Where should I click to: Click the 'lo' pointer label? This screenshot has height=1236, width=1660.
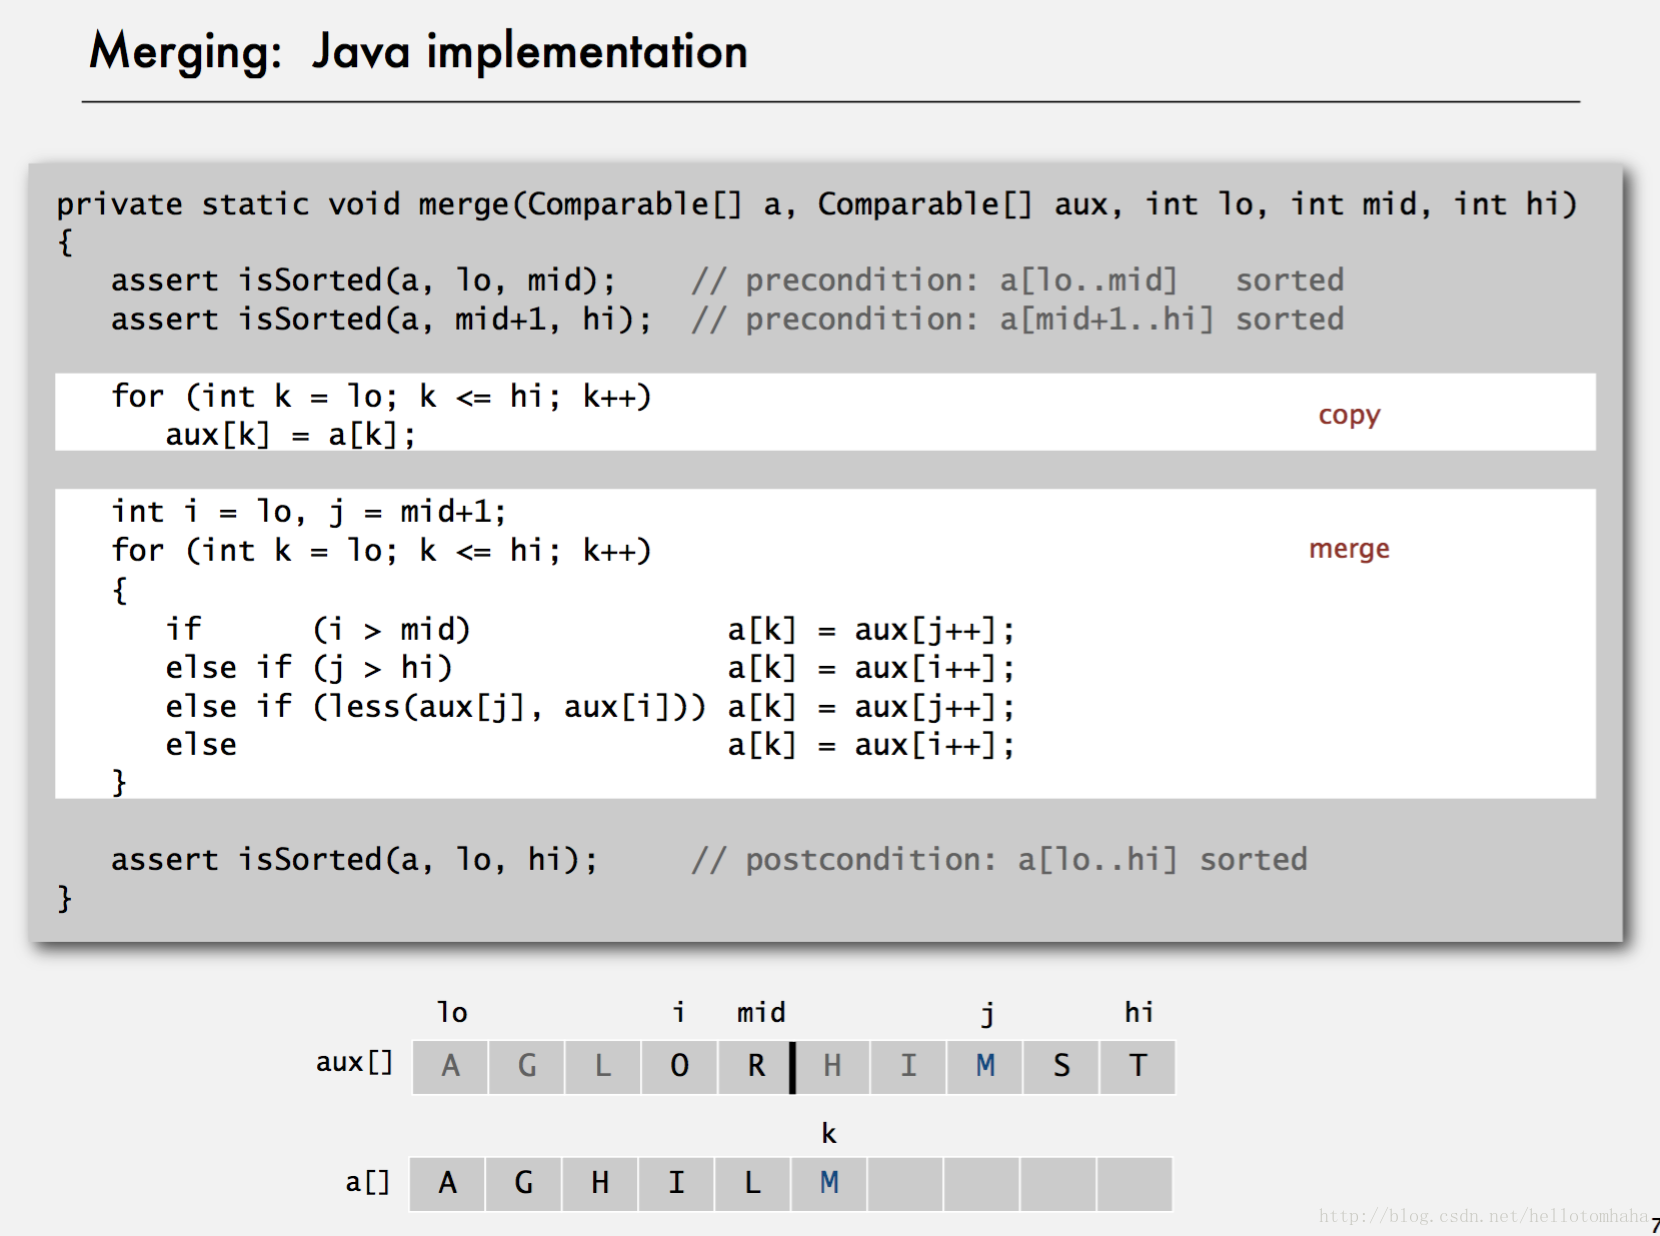pyautogui.click(x=452, y=1012)
